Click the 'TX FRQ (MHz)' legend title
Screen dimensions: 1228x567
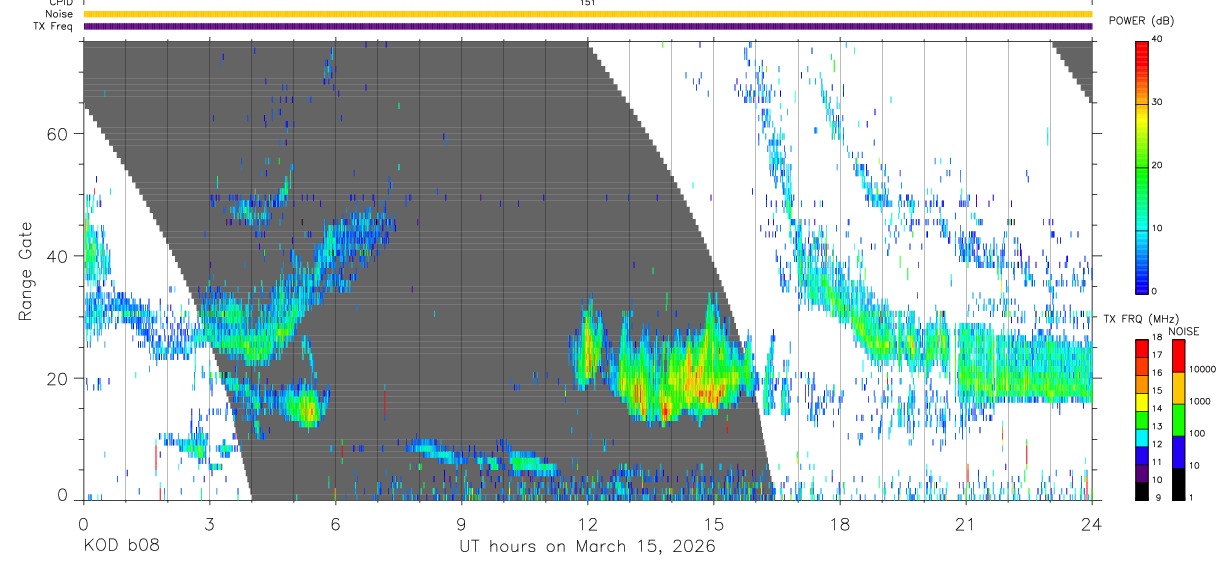point(1140,319)
